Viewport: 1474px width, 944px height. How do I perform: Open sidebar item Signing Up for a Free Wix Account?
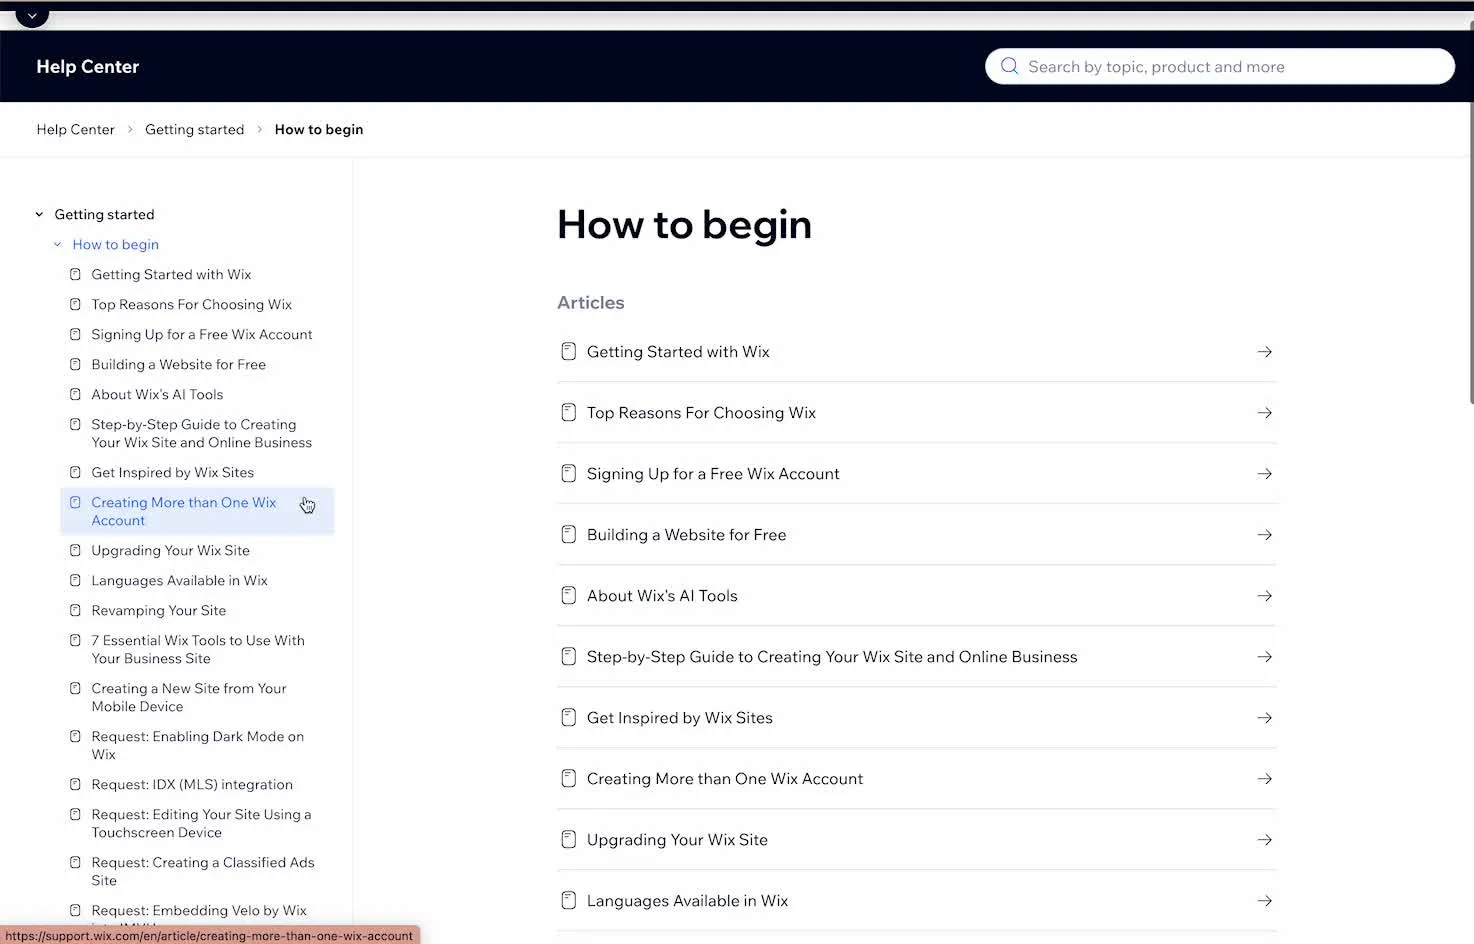coord(201,334)
